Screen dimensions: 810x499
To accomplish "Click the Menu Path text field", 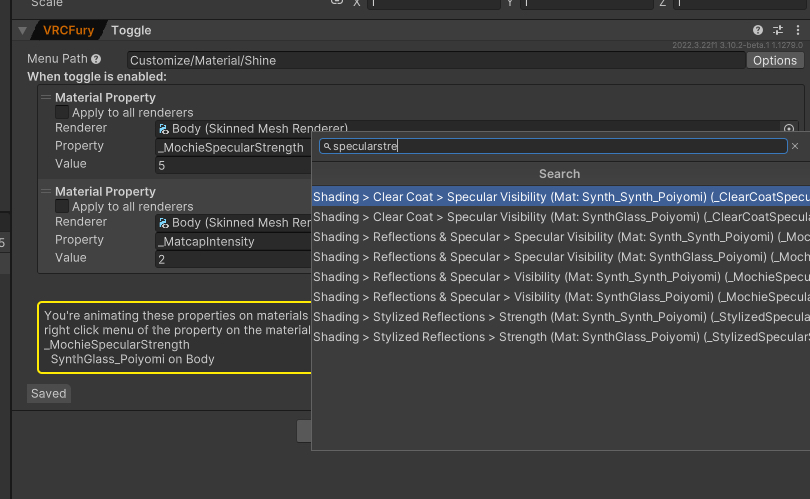I will click(435, 61).
